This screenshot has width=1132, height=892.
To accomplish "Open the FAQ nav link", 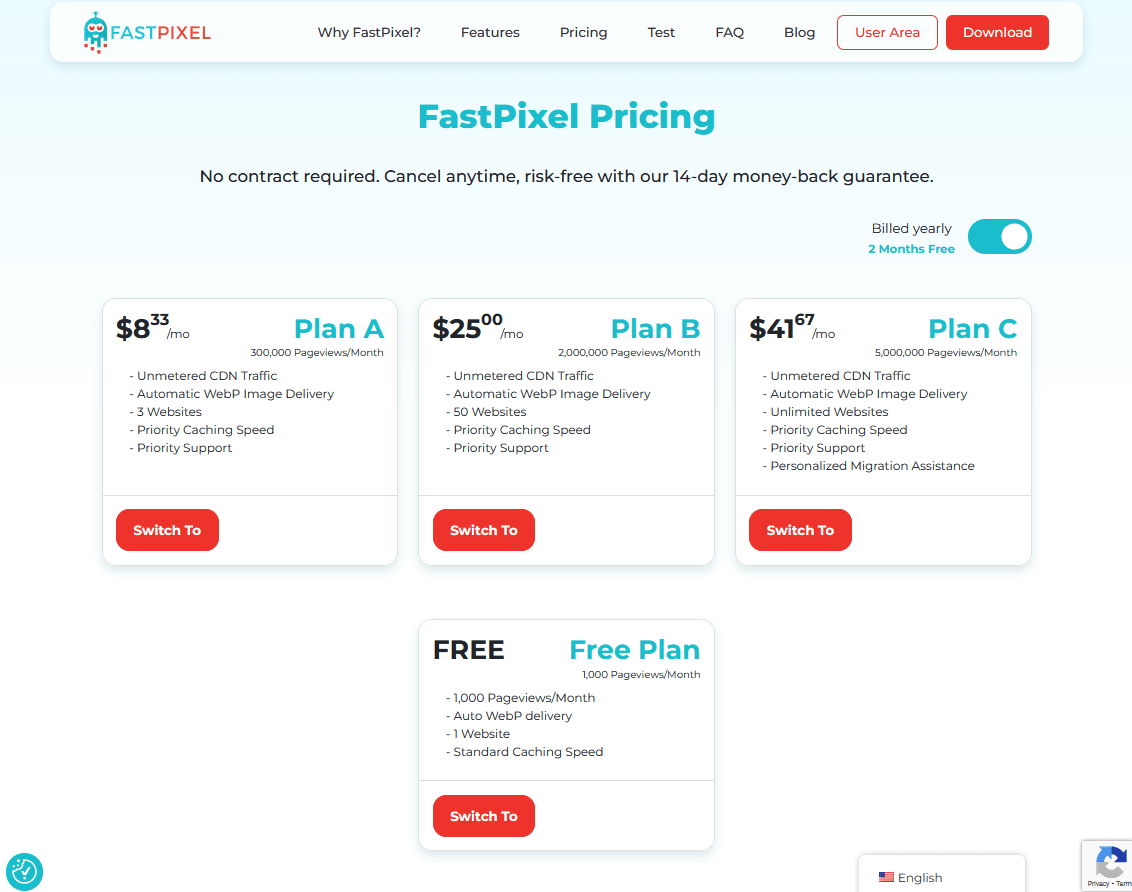I will pos(729,32).
